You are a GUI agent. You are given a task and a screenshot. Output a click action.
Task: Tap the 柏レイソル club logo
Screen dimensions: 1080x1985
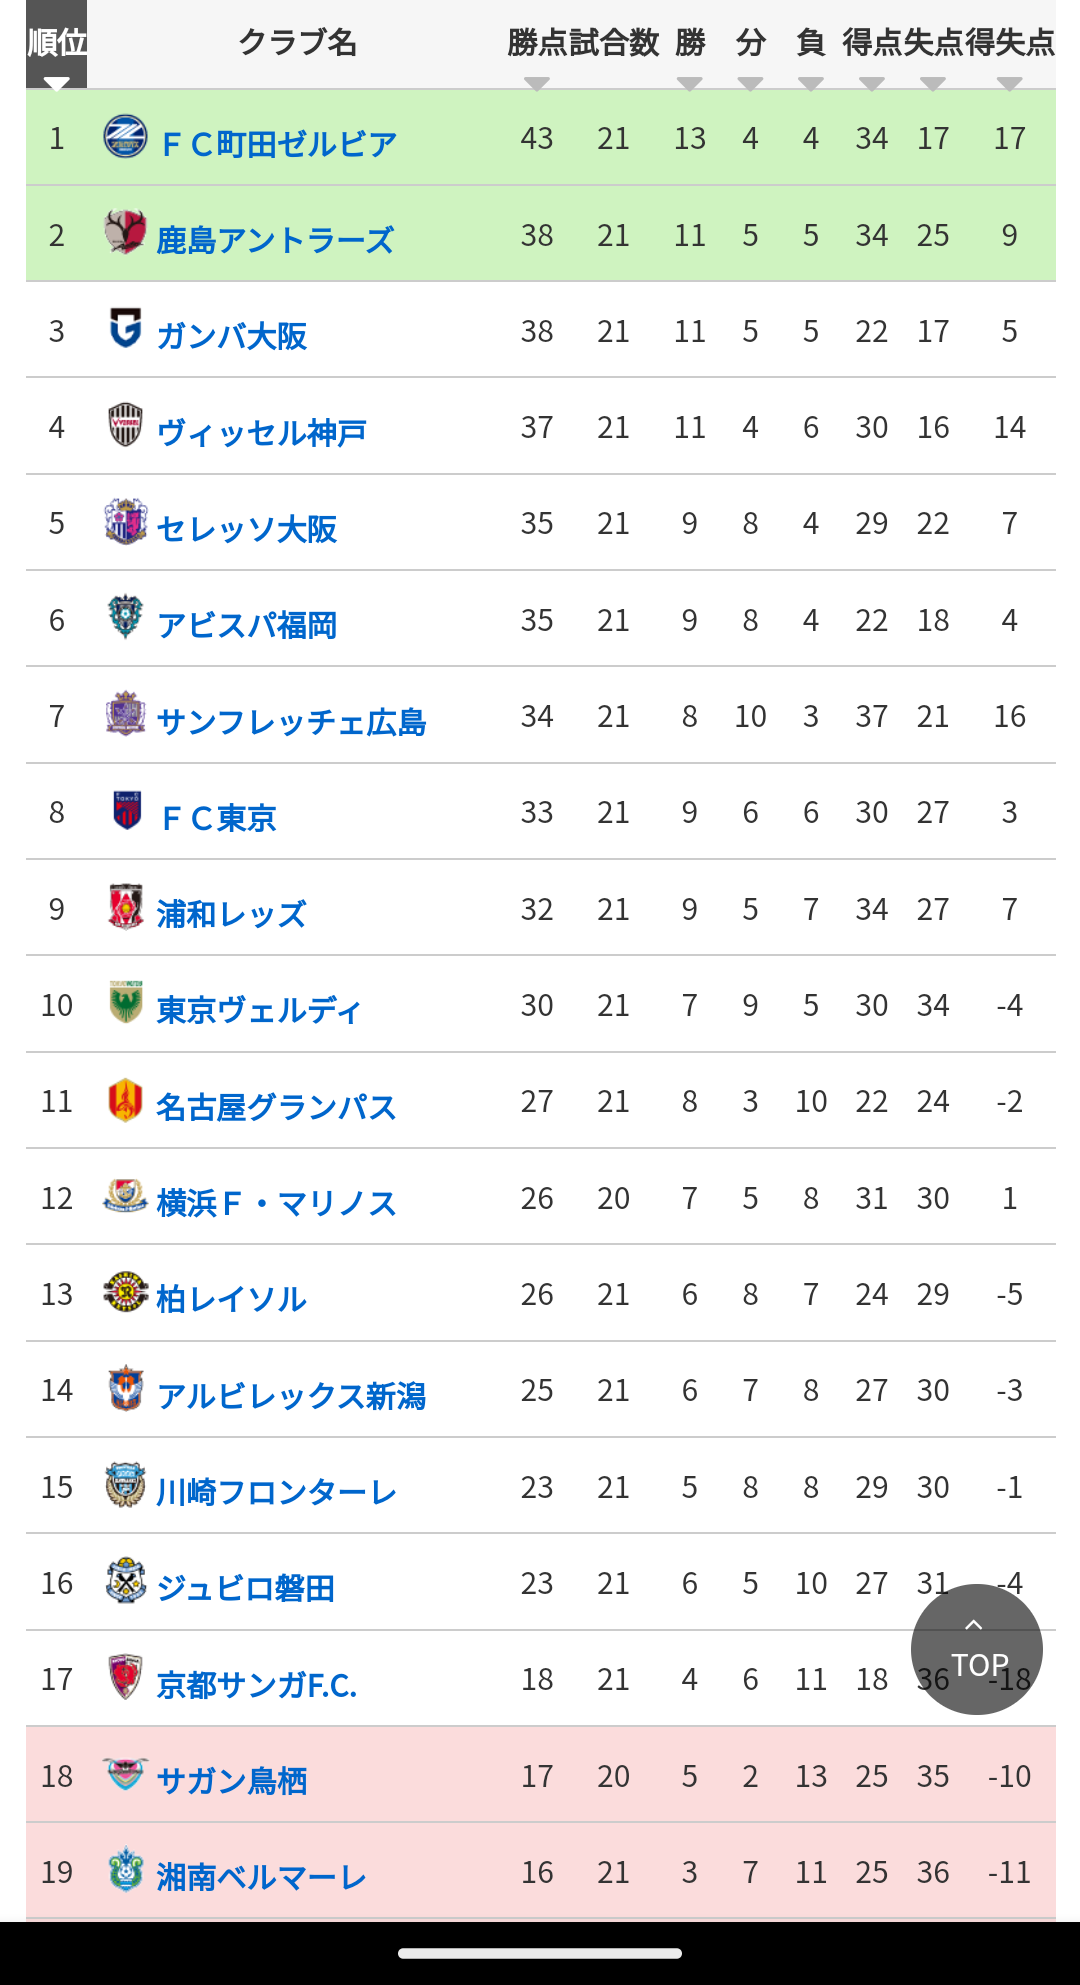[x=125, y=1292]
